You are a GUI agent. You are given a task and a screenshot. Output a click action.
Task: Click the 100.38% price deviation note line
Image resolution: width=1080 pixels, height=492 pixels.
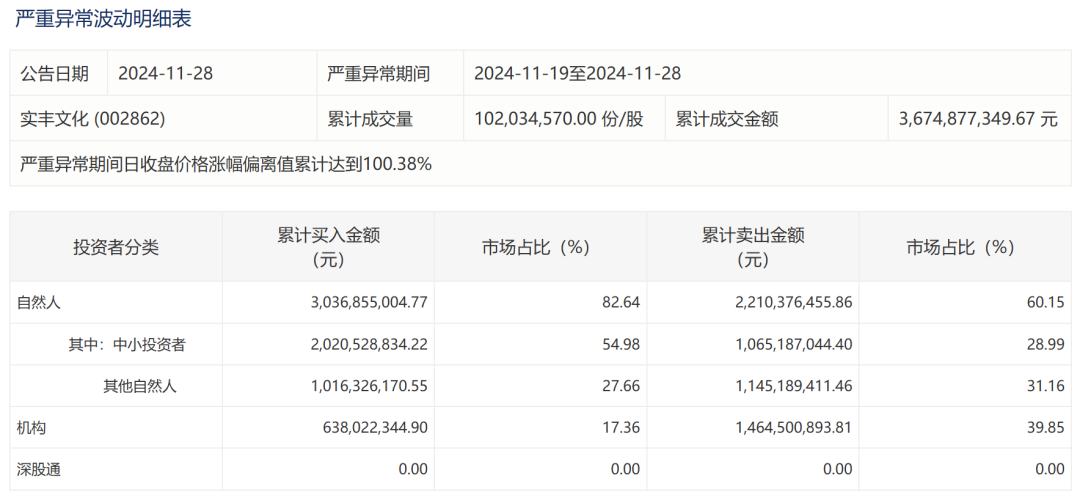226,164
